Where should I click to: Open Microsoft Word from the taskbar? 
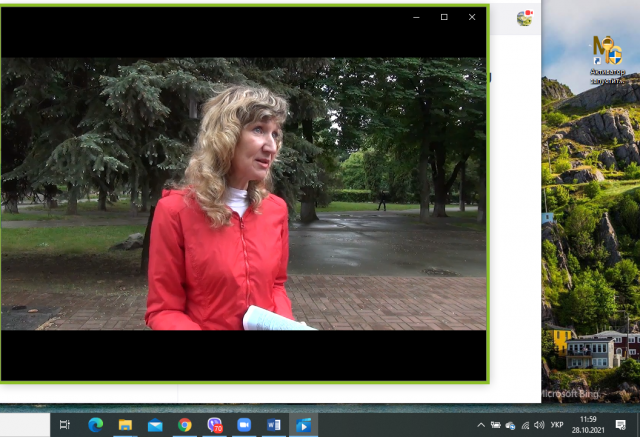click(x=274, y=425)
